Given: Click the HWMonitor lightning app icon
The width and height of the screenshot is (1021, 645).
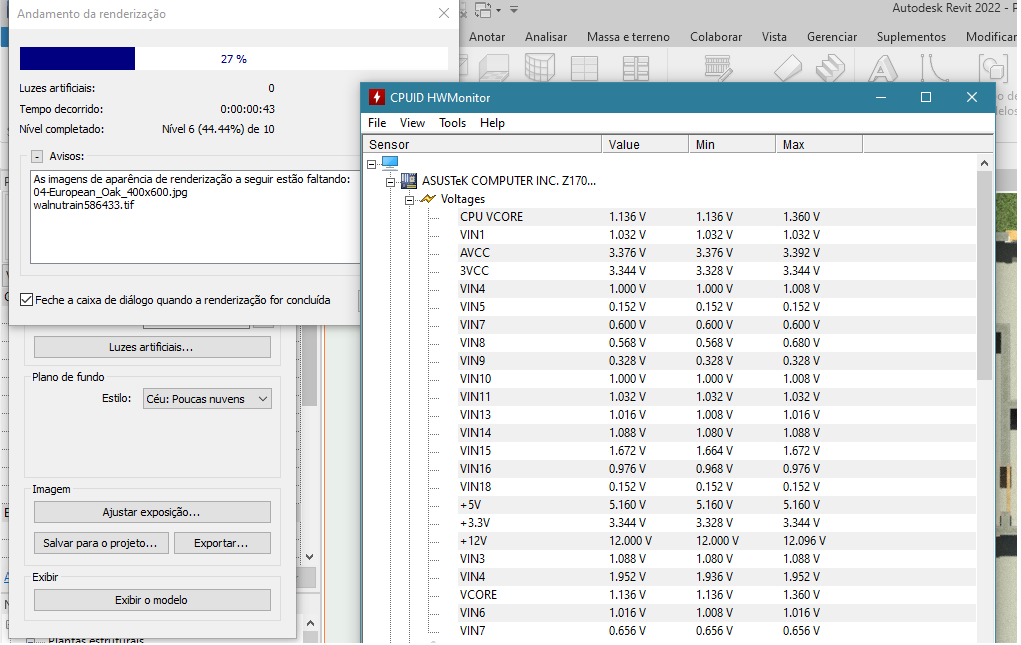Looking at the screenshot, I should click(x=376, y=97).
